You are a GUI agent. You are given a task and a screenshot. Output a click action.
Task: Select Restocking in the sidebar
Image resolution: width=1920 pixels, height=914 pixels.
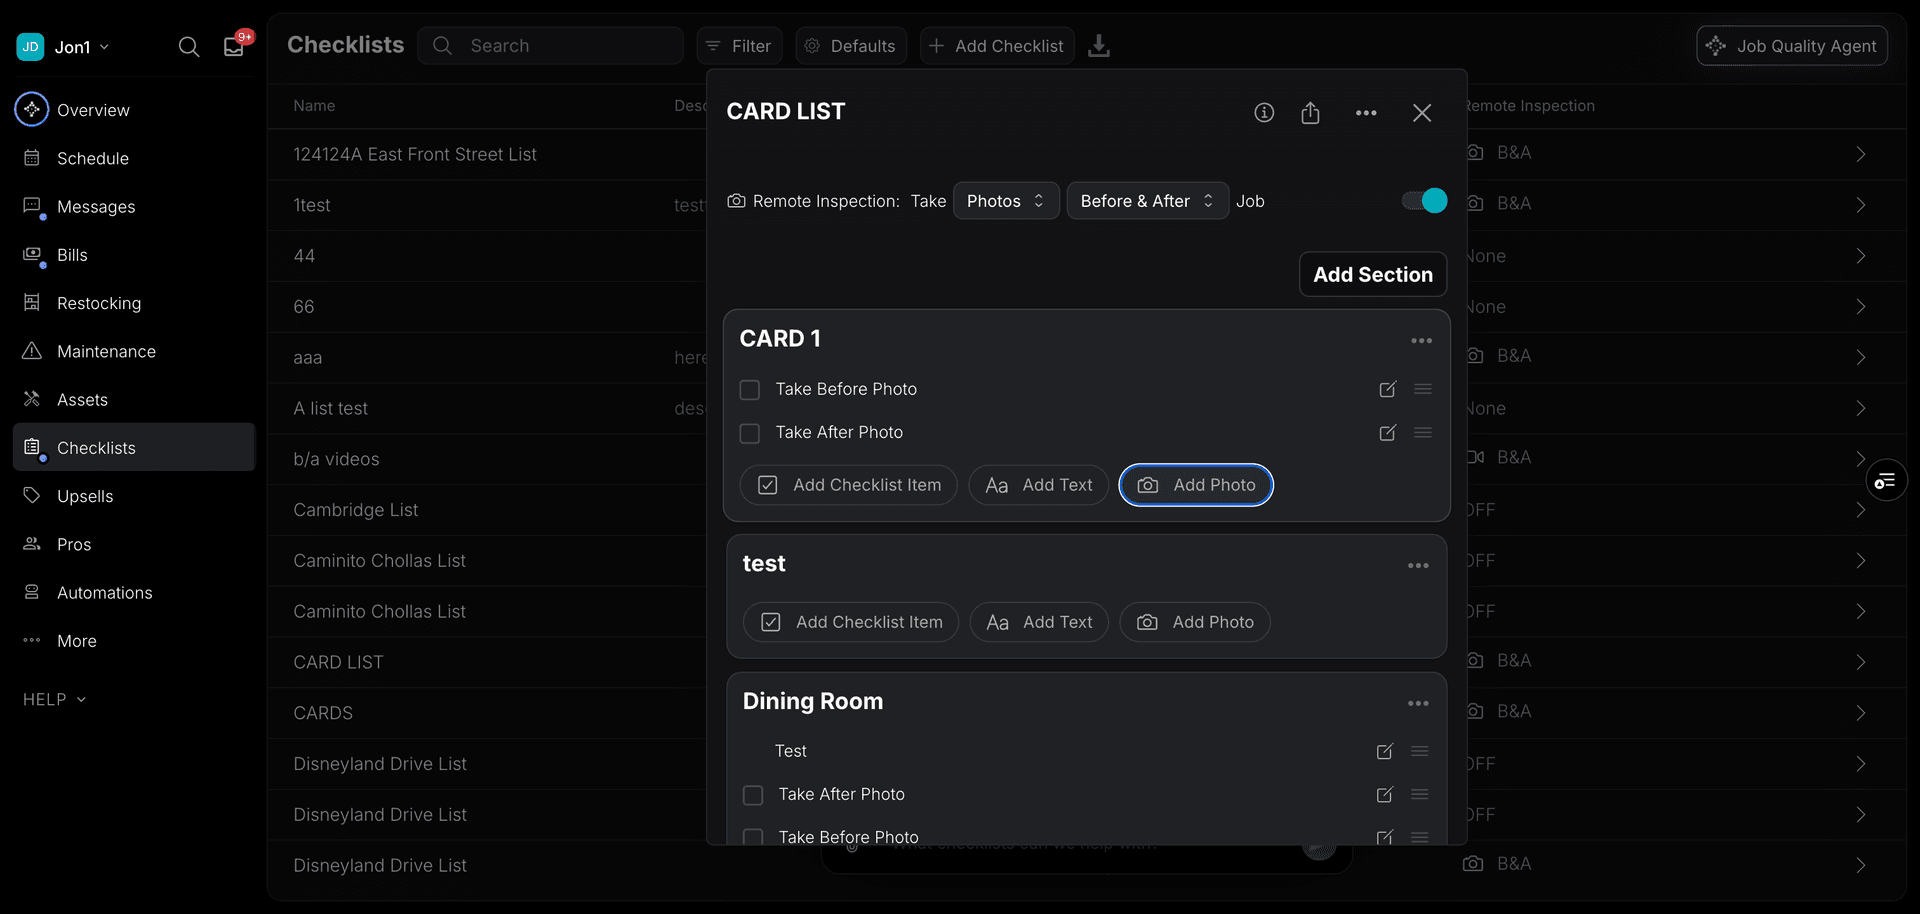(x=98, y=303)
